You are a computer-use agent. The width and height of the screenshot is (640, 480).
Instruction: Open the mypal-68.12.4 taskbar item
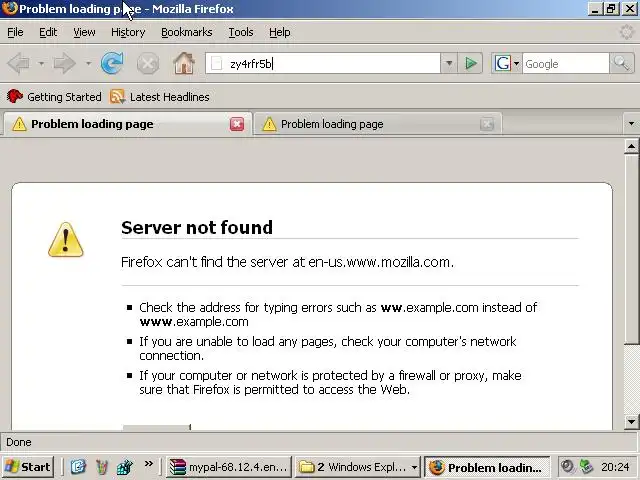229,467
